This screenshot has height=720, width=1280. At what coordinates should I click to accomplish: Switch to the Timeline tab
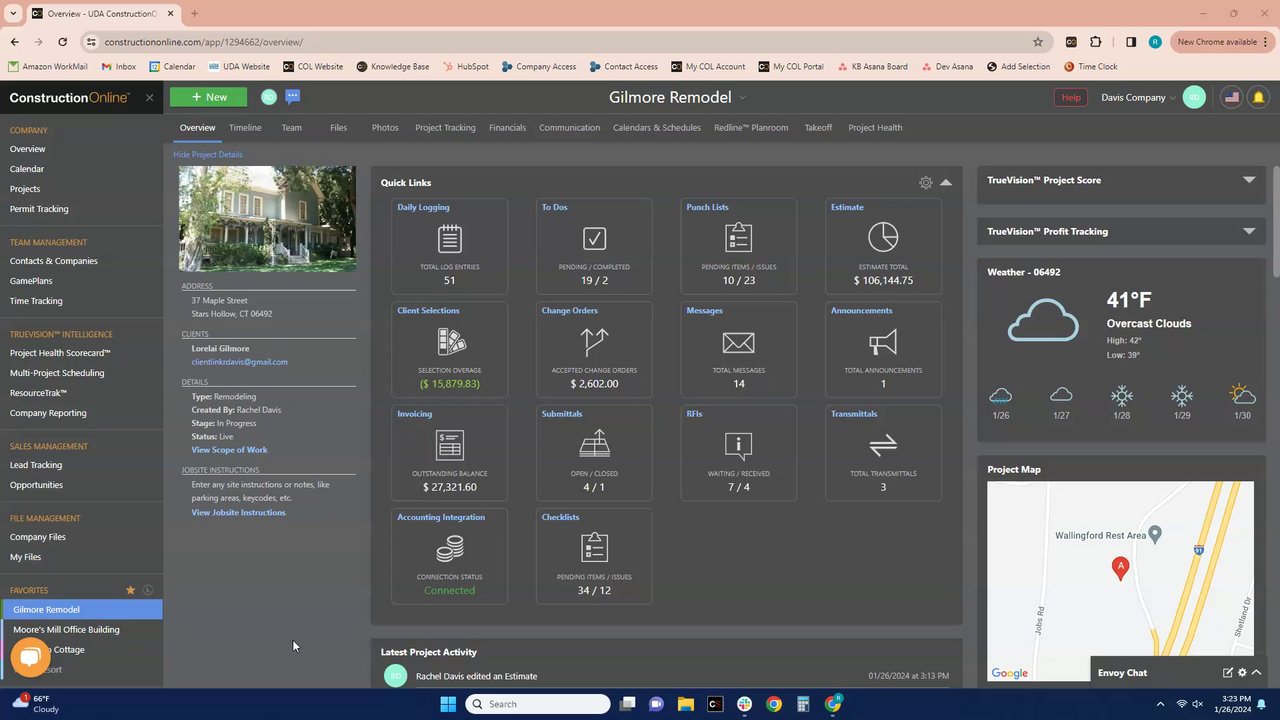click(245, 128)
